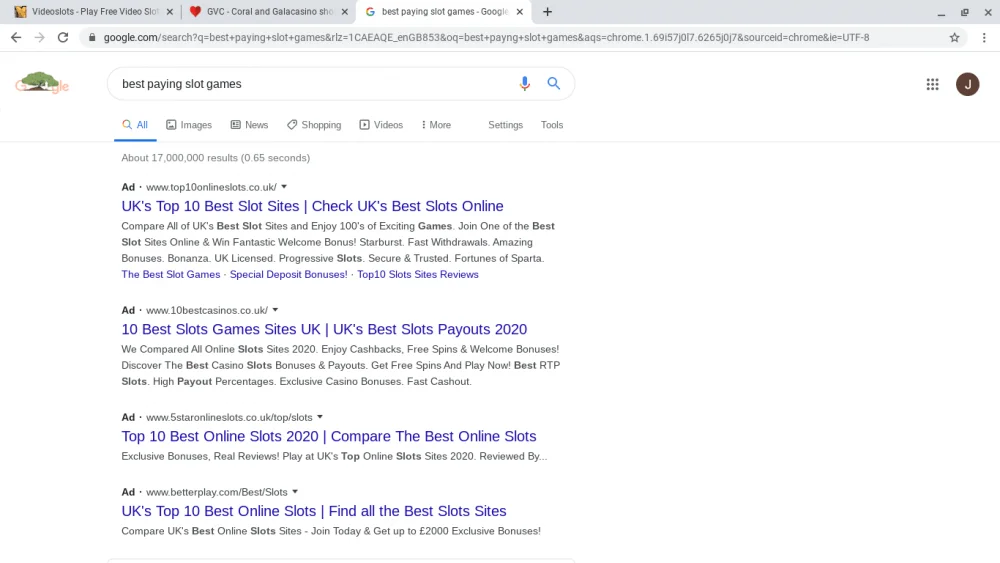1000x563 pixels.
Task: Open Top 10 Best Online Slots 2020 link
Action: click(328, 436)
